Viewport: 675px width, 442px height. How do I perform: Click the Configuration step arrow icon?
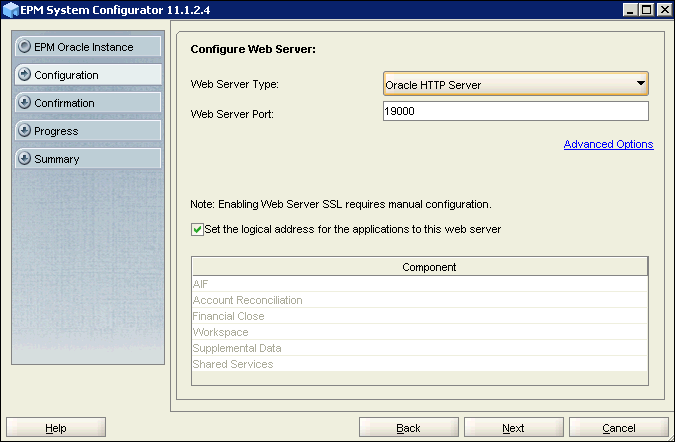click(x=25, y=74)
